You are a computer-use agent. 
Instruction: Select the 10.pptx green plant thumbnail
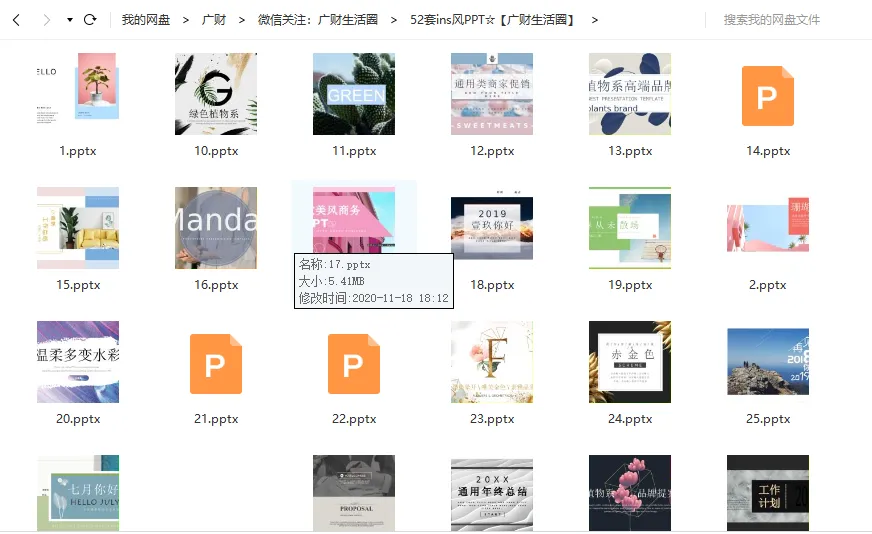tap(216, 94)
